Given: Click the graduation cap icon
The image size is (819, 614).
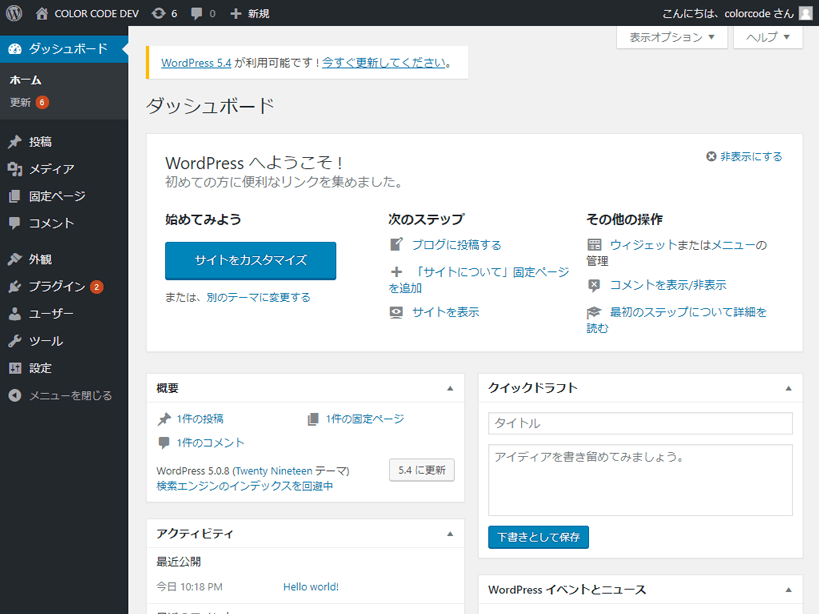Looking at the screenshot, I should click(594, 312).
